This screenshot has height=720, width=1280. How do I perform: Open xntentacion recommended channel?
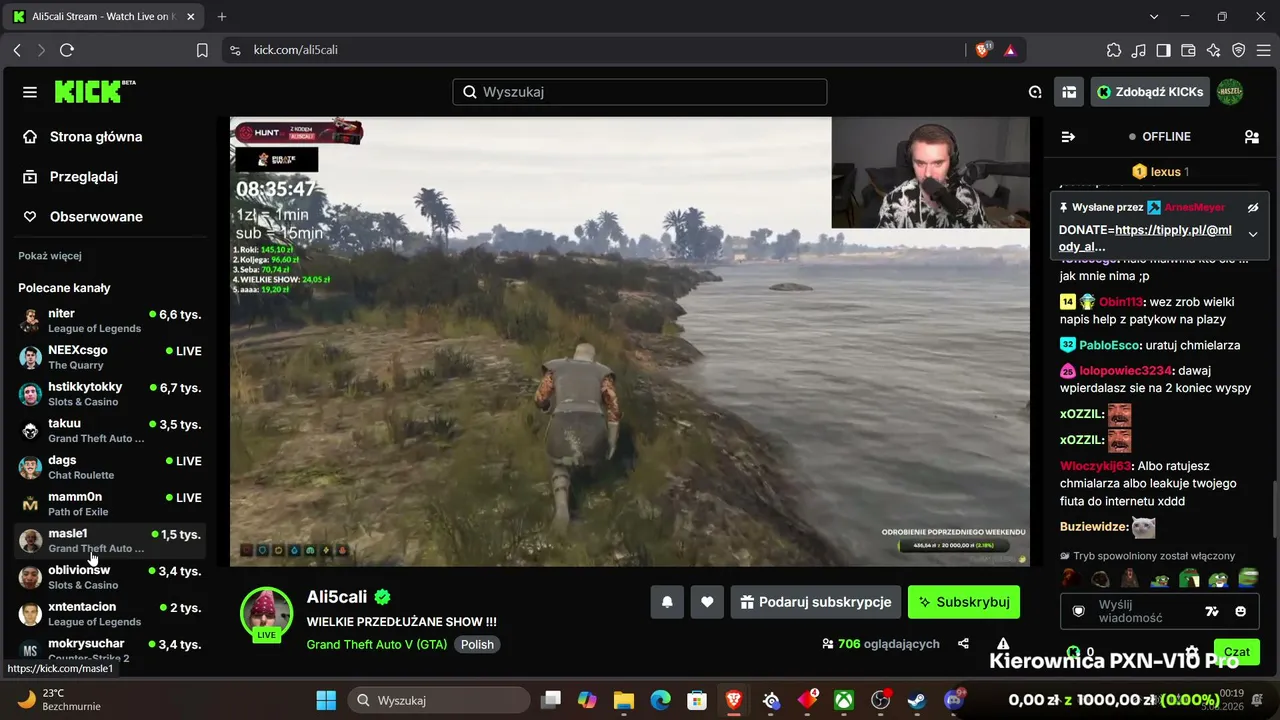[x=110, y=614]
